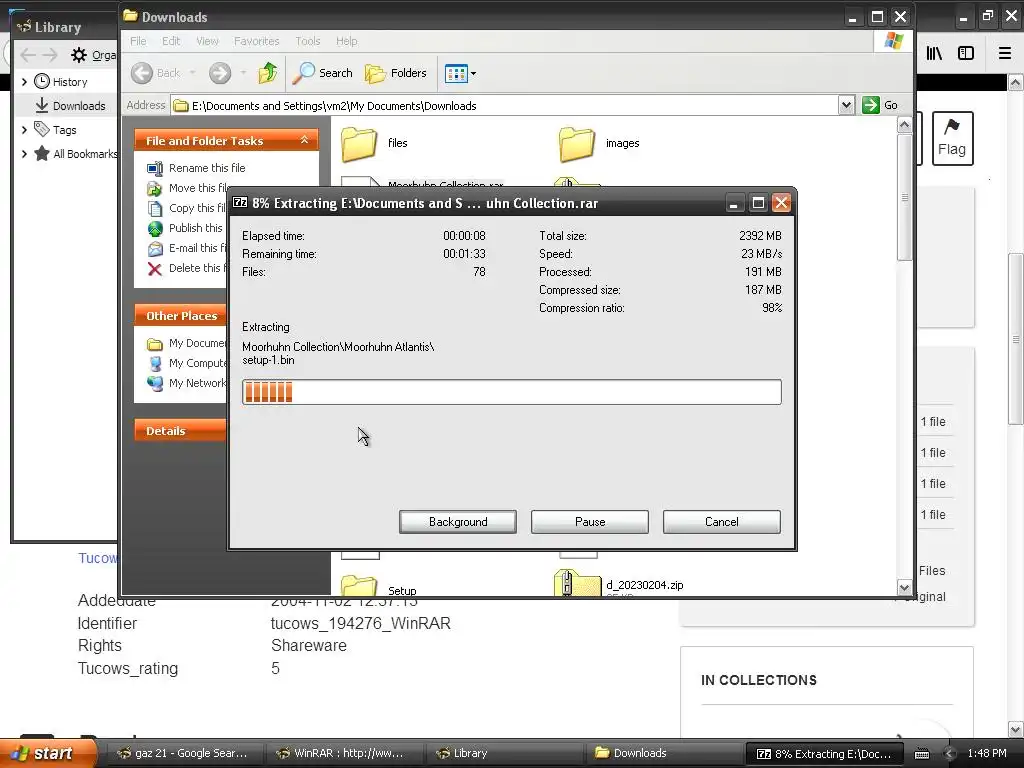Select the images folder icon

[x=577, y=144]
